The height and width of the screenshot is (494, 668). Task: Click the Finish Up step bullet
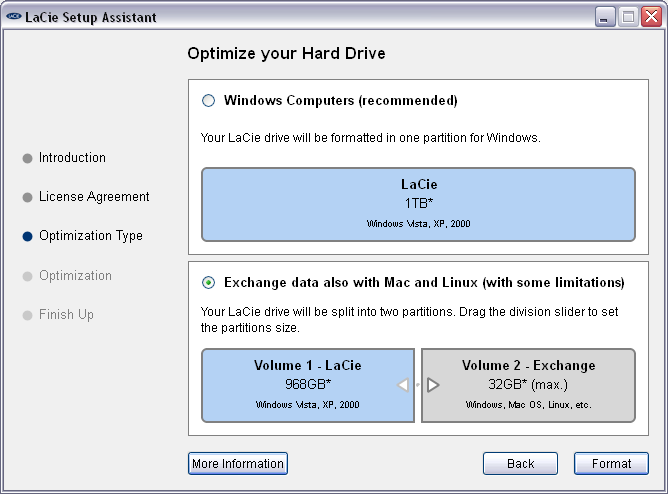pos(27,315)
